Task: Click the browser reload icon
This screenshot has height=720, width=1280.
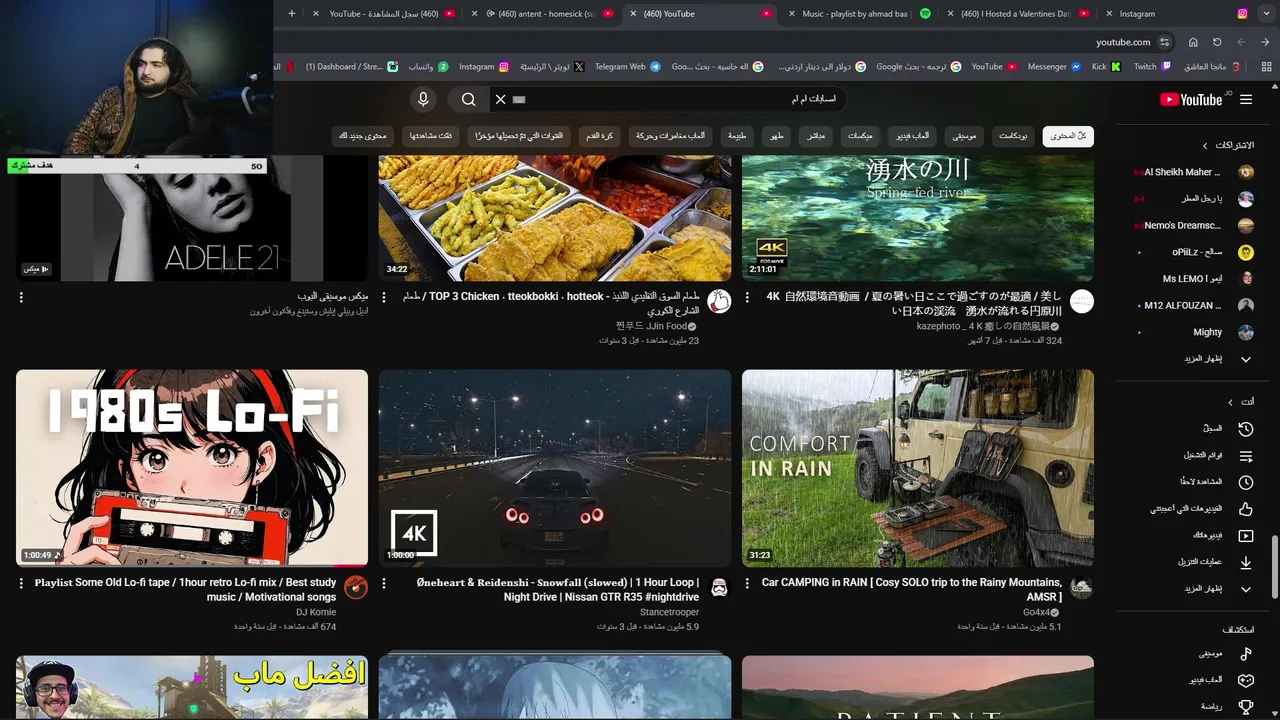Action: point(1217,42)
